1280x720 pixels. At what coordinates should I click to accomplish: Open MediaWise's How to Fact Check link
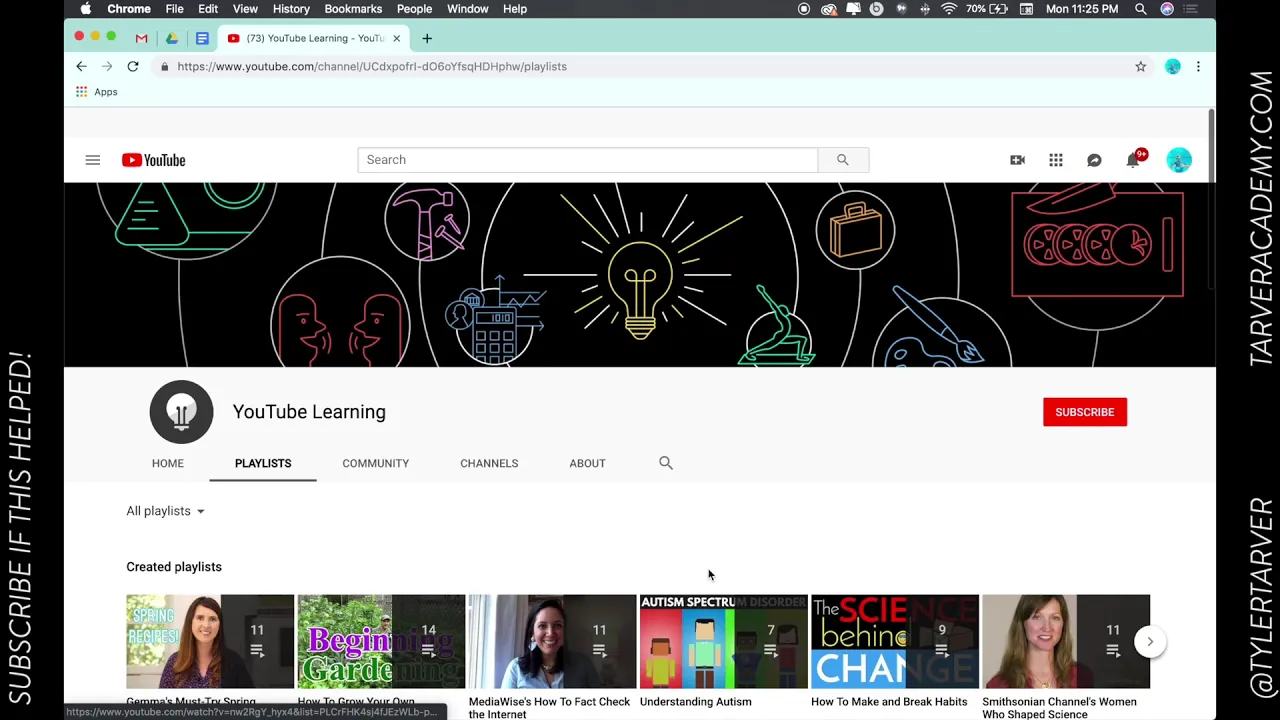tap(549, 707)
